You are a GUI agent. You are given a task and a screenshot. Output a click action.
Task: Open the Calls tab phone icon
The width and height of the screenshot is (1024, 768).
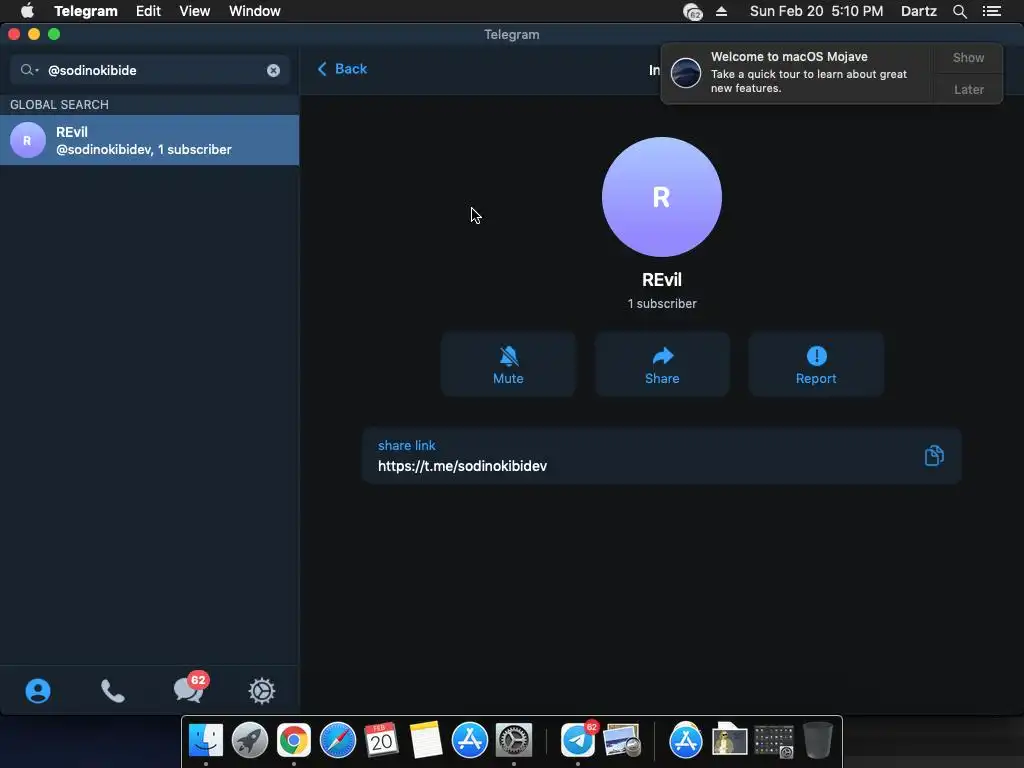(x=112, y=691)
